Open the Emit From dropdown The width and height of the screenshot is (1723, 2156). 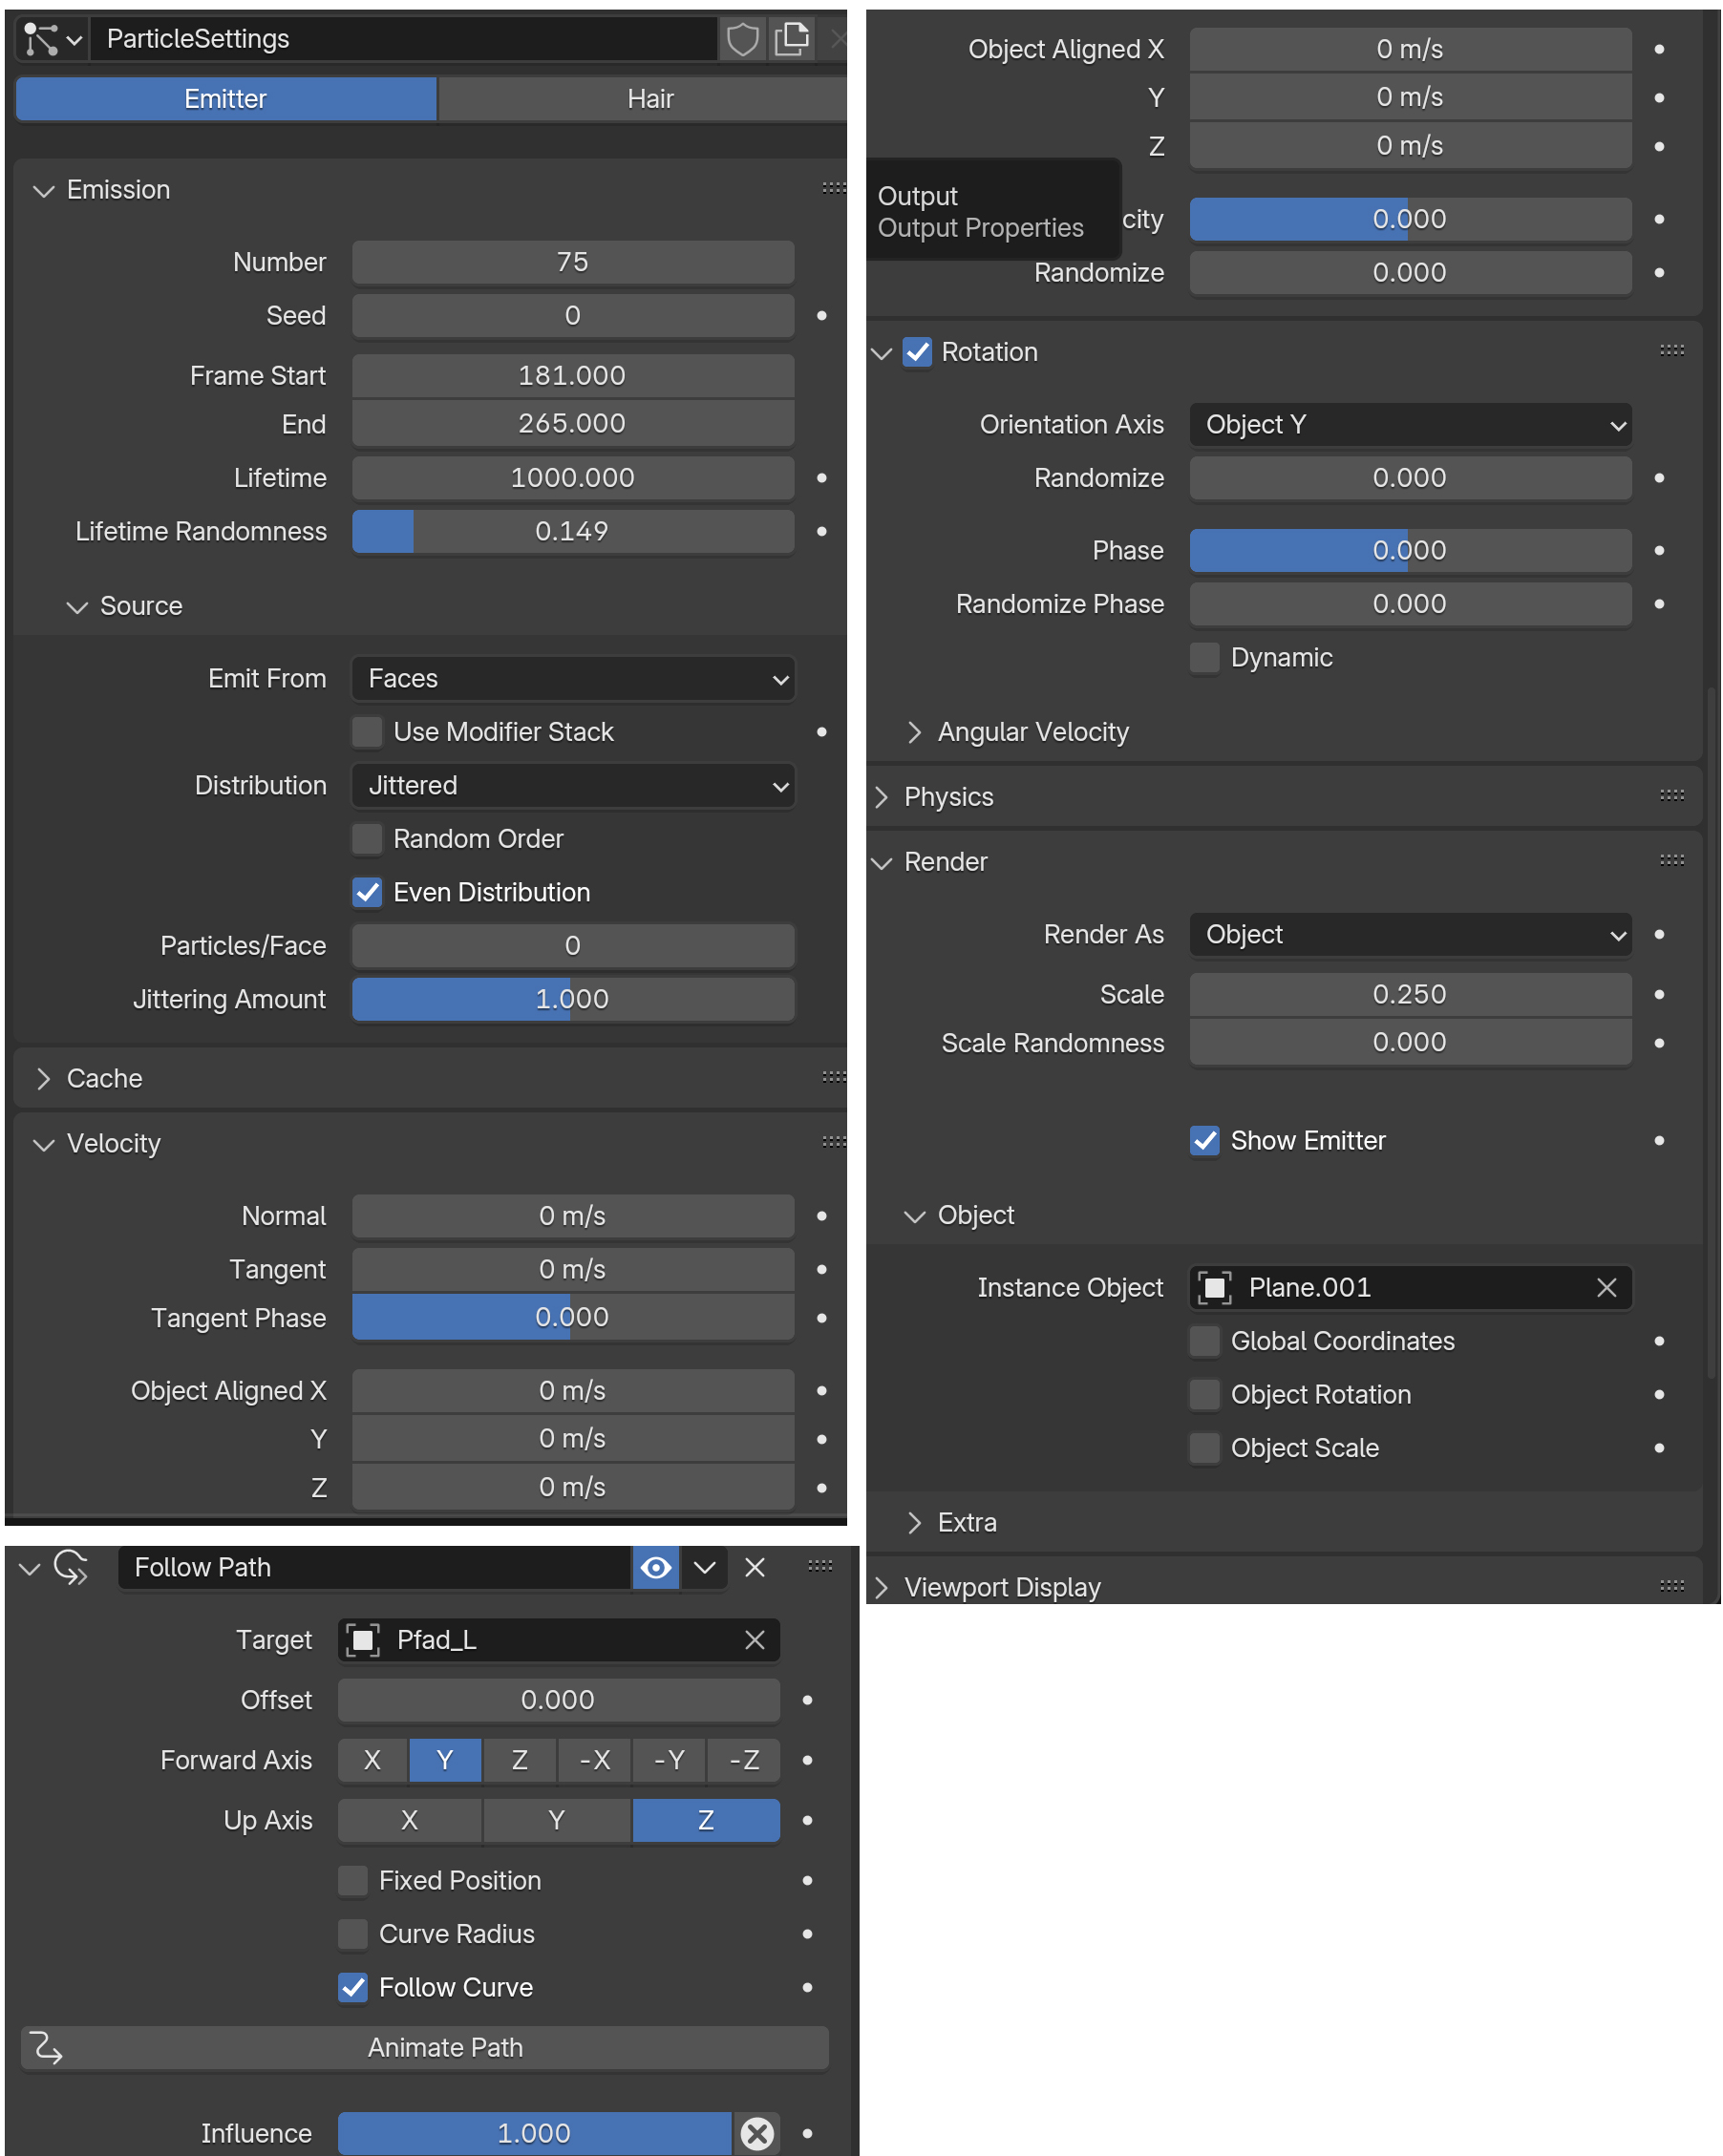click(x=572, y=679)
